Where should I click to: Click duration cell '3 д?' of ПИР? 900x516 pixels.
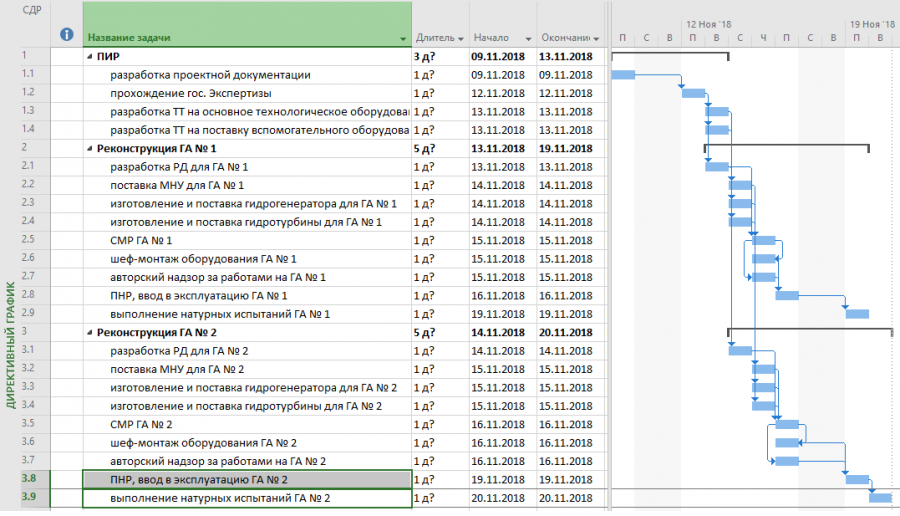pyautogui.click(x=440, y=57)
